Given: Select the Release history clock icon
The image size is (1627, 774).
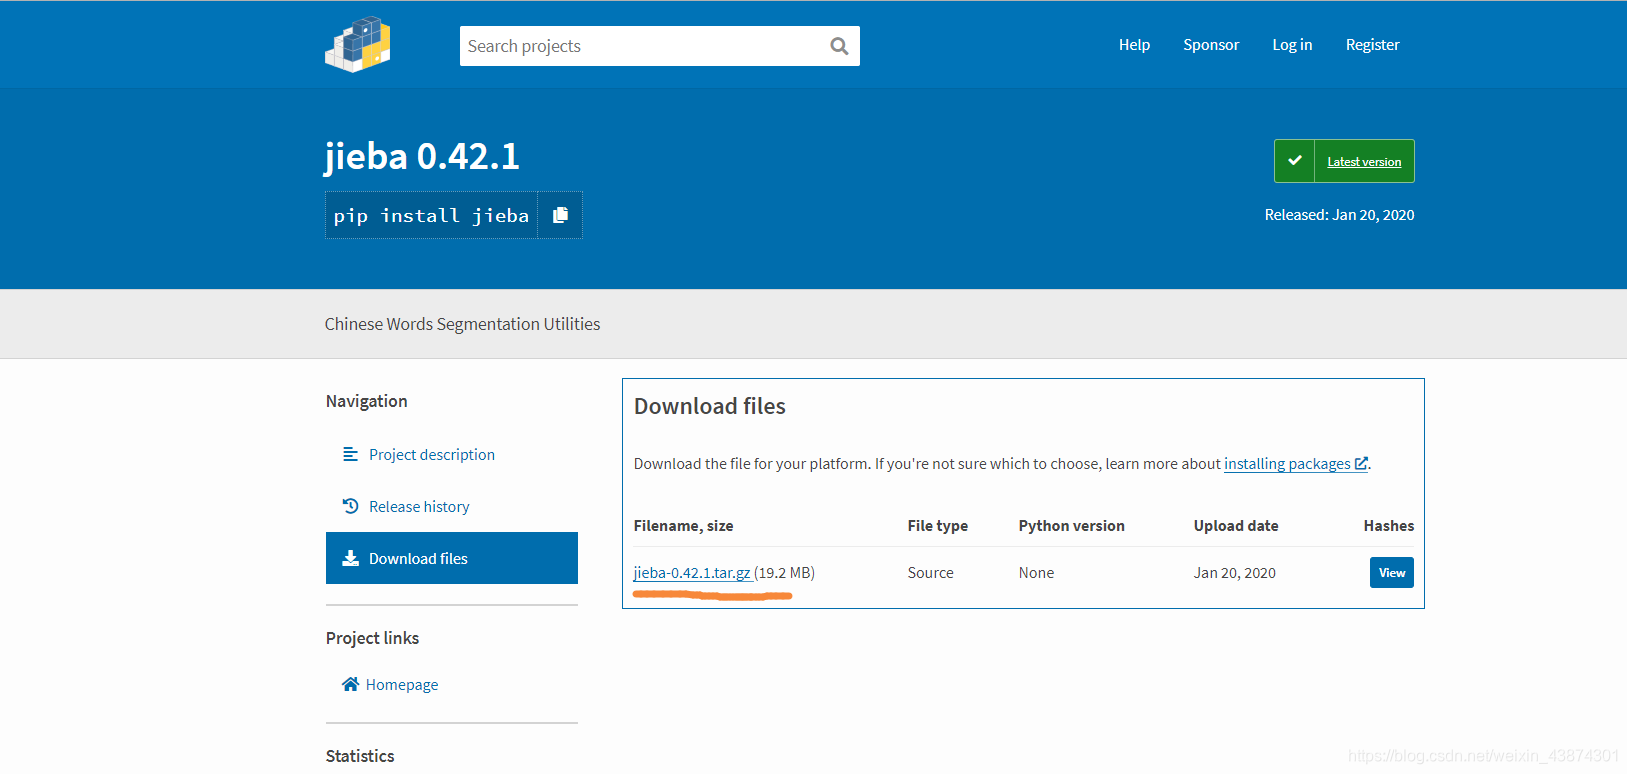Looking at the screenshot, I should coord(350,506).
